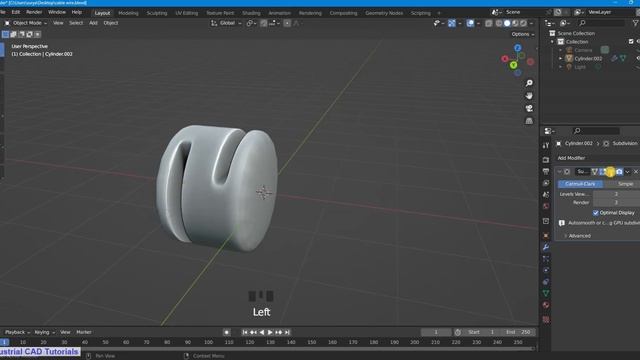This screenshot has height=360, width=640.
Task: Select wireframe viewport shading mode
Action: pyautogui.click(x=499, y=23)
